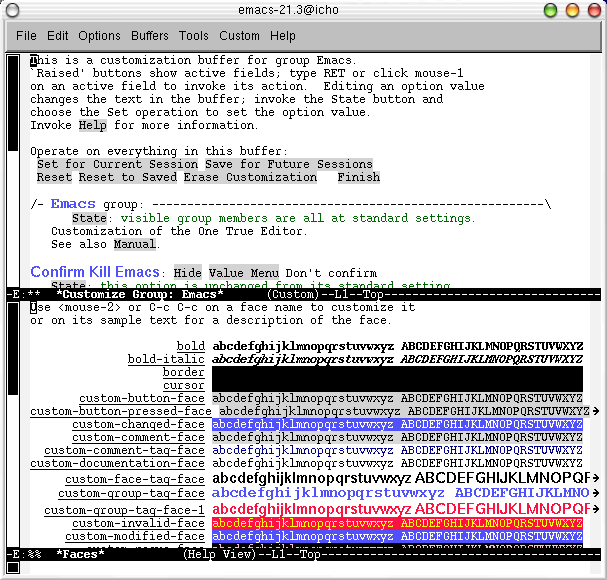This screenshot has height=580, width=607.
Task: Click custom-group-tag-face-1 red sample text
Action: coord(401,508)
